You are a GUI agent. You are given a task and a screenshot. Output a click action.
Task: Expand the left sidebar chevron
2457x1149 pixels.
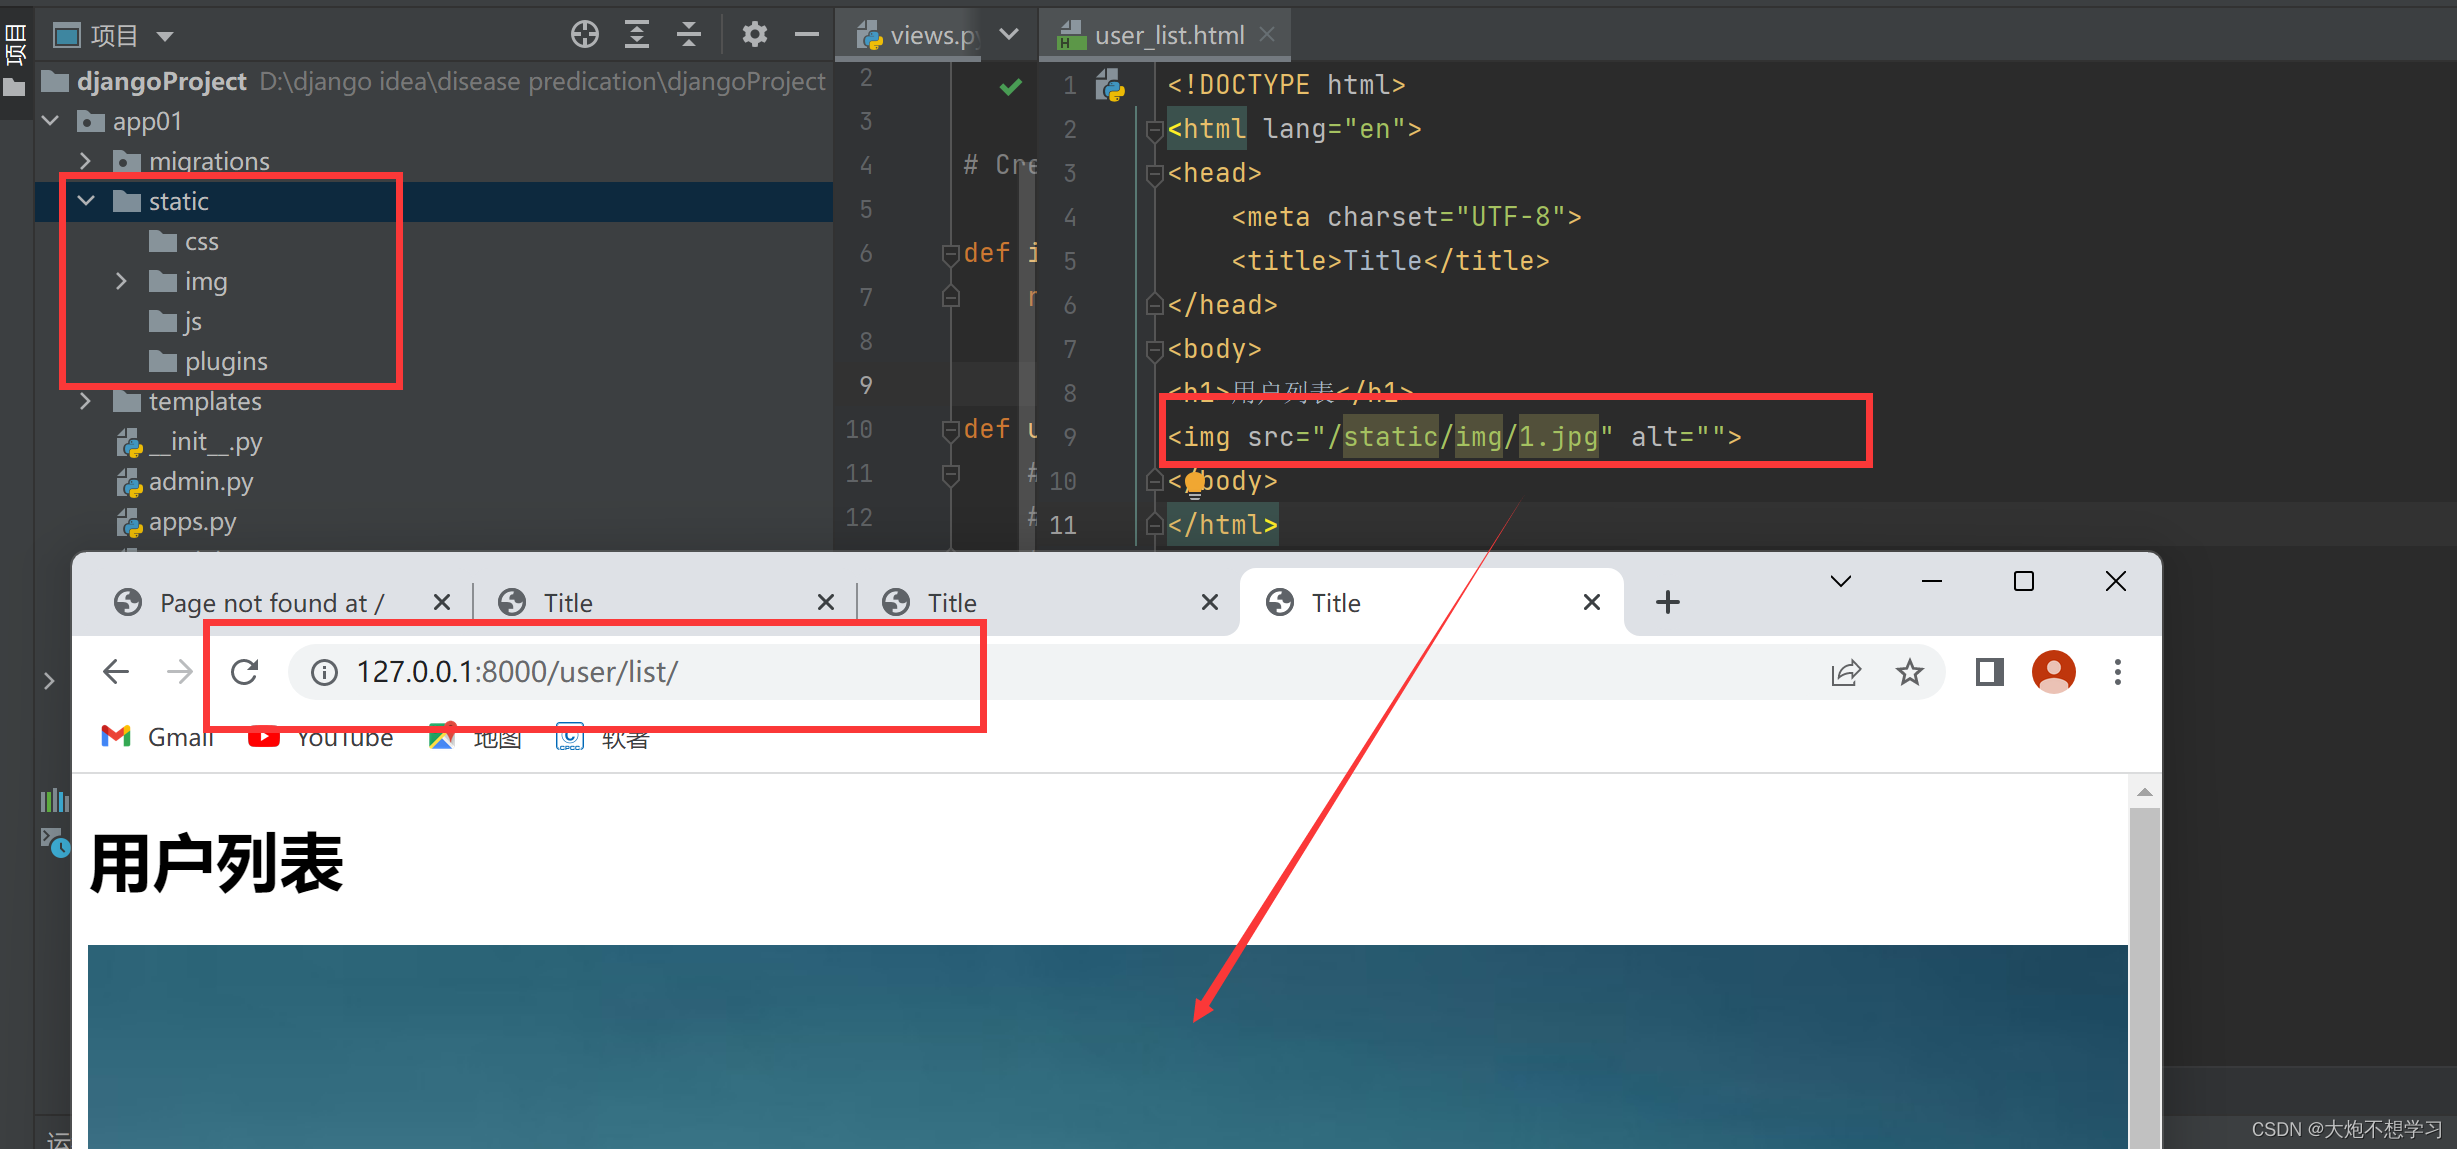click(x=49, y=681)
